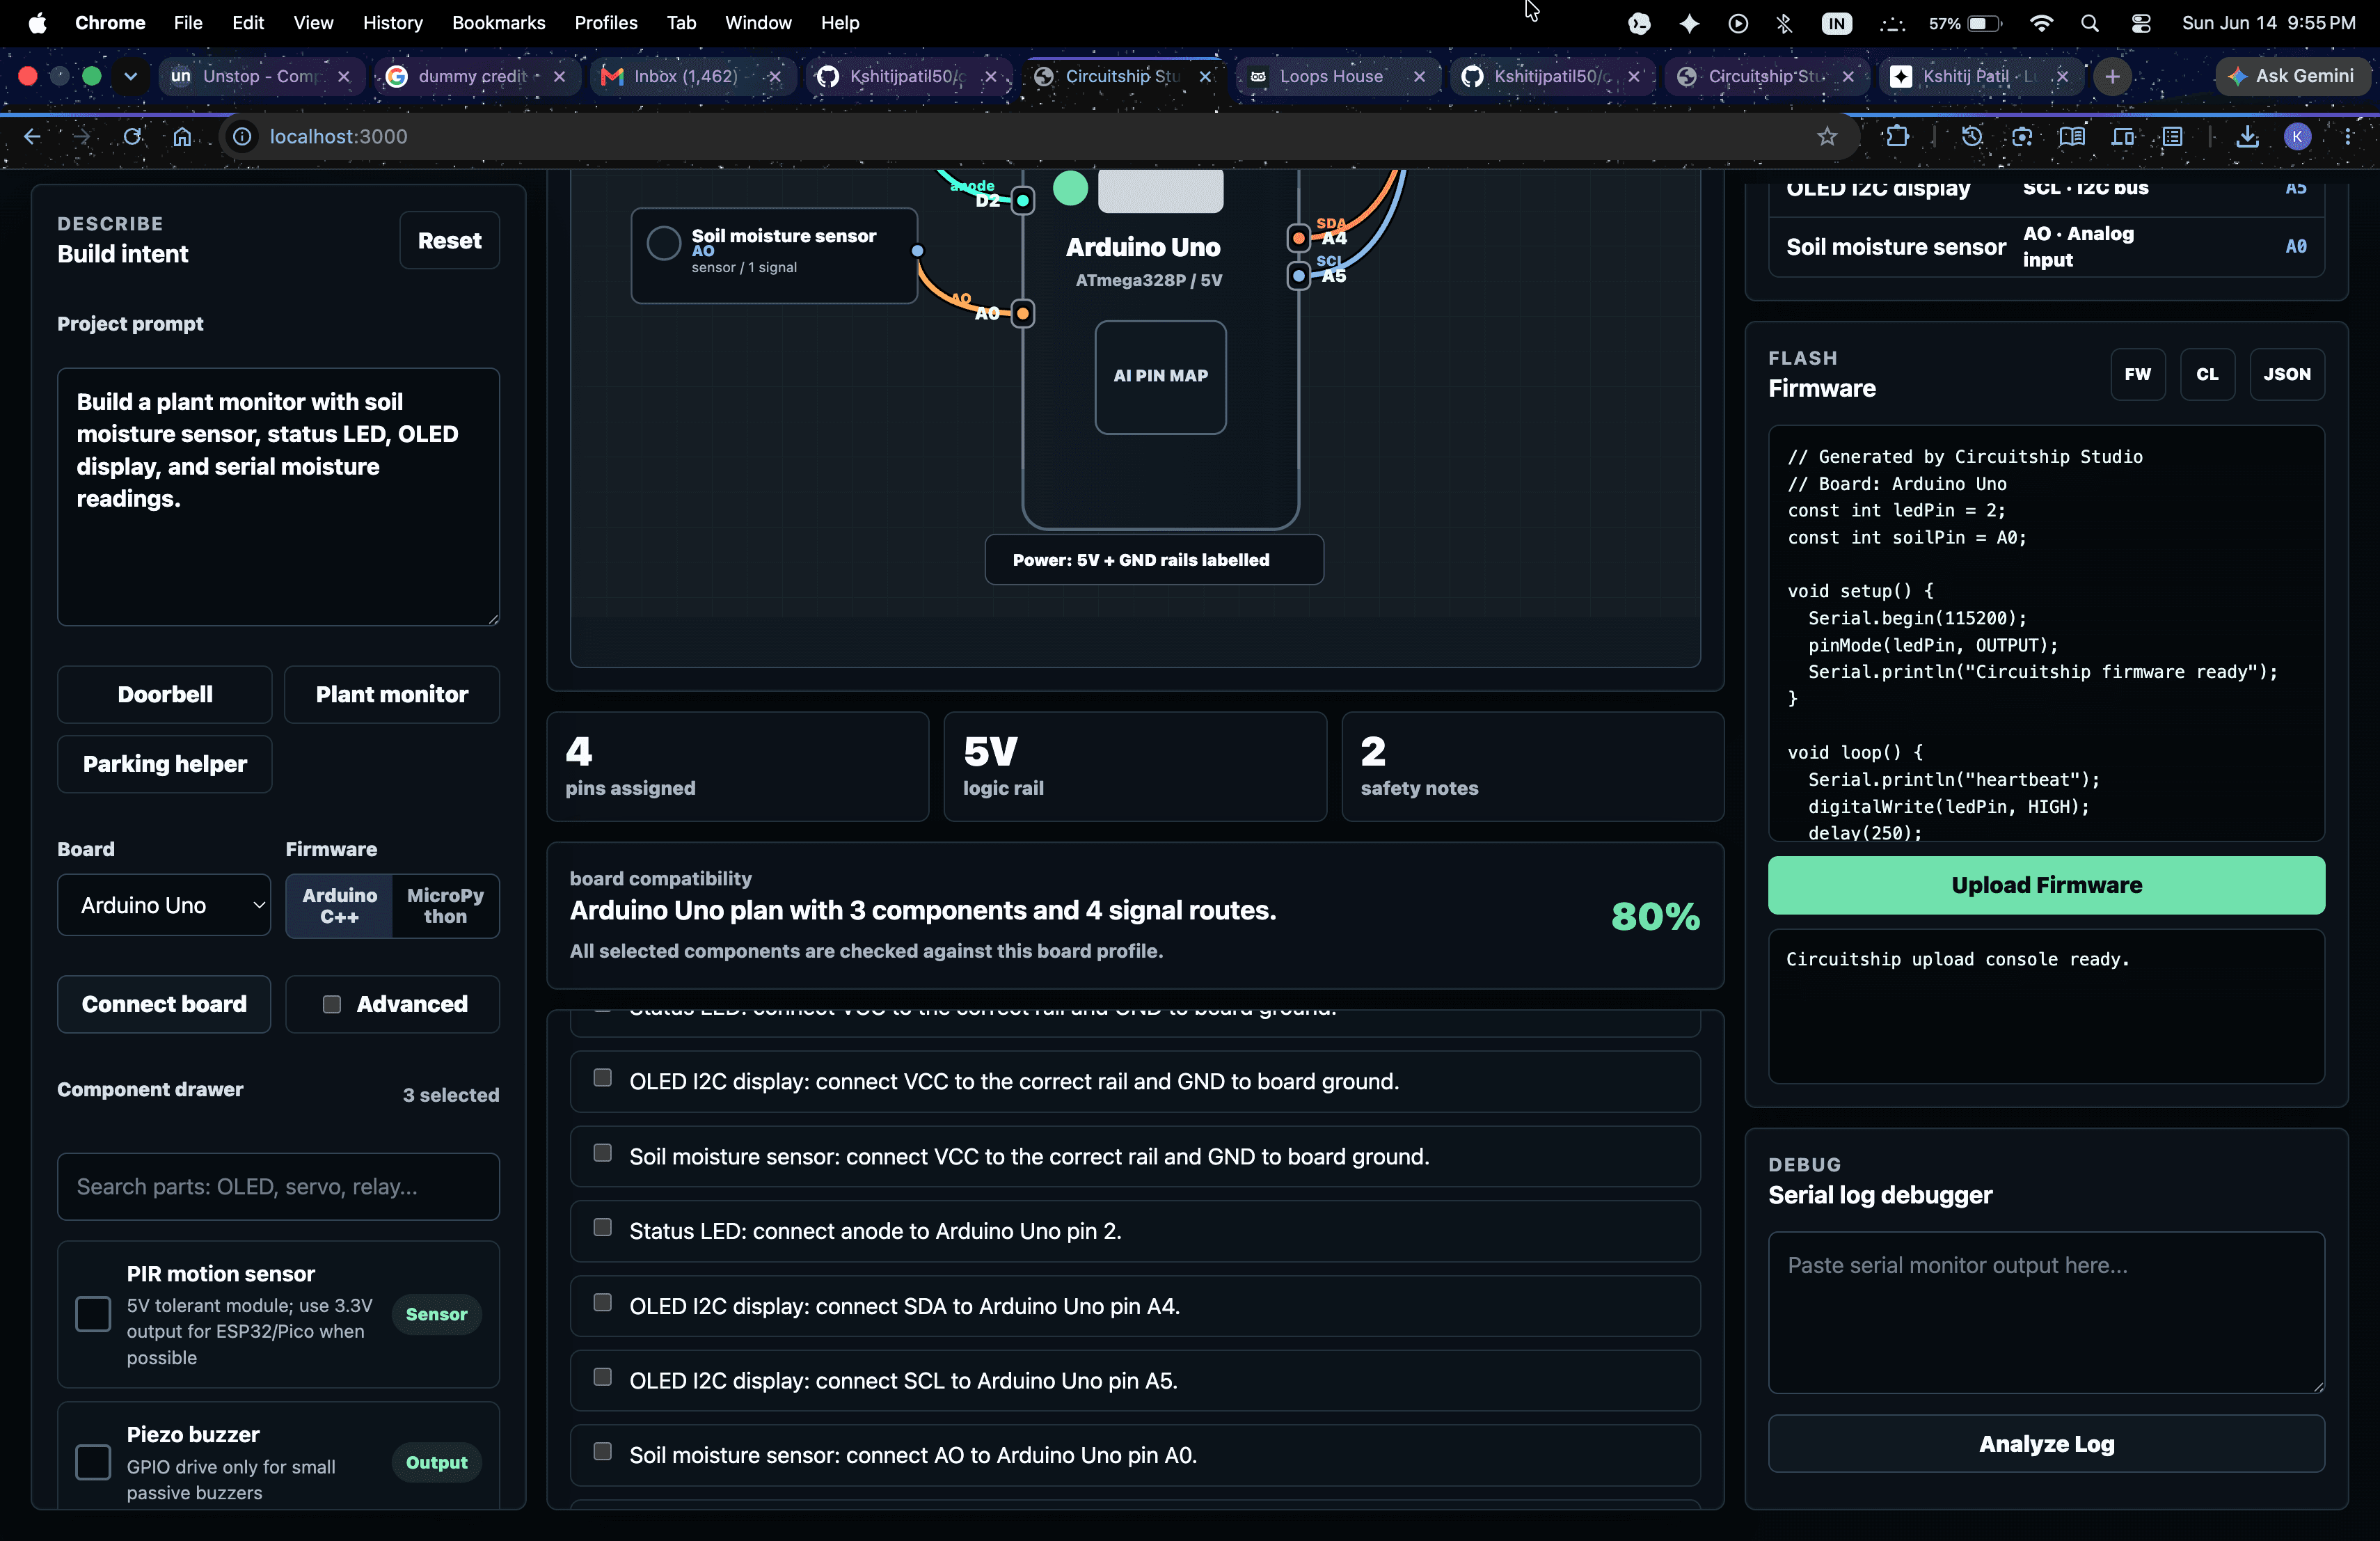This screenshot has height=1541, width=2380.
Task: Check Soil moisture sensor VCC rail step
Action: pos(602,1152)
